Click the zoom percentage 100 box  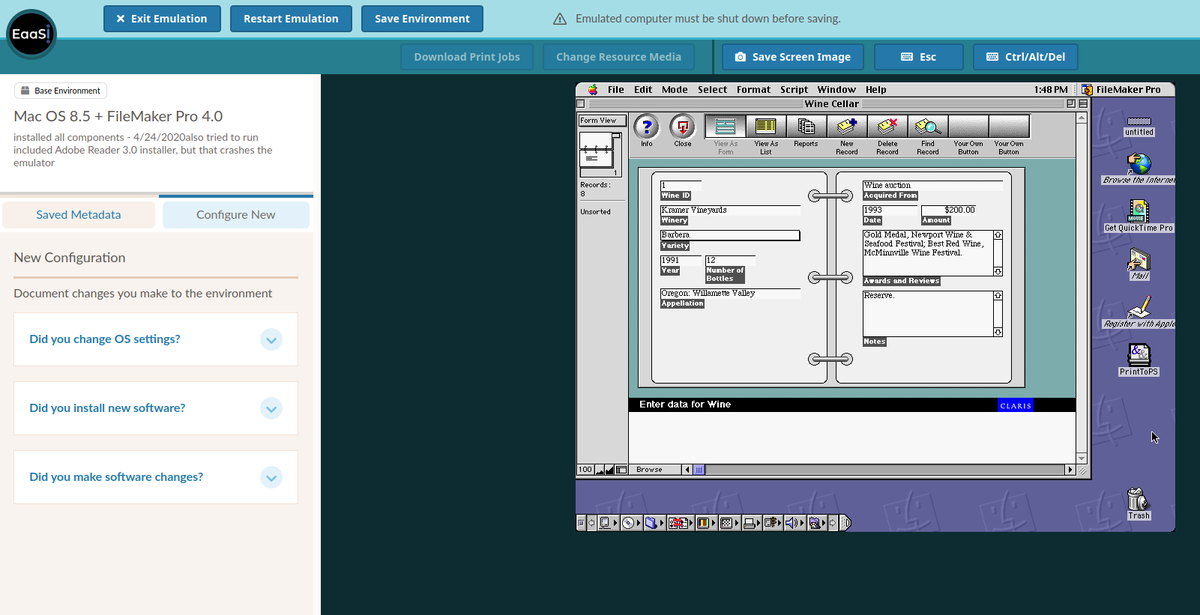pyautogui.click(x=585, y=470)
